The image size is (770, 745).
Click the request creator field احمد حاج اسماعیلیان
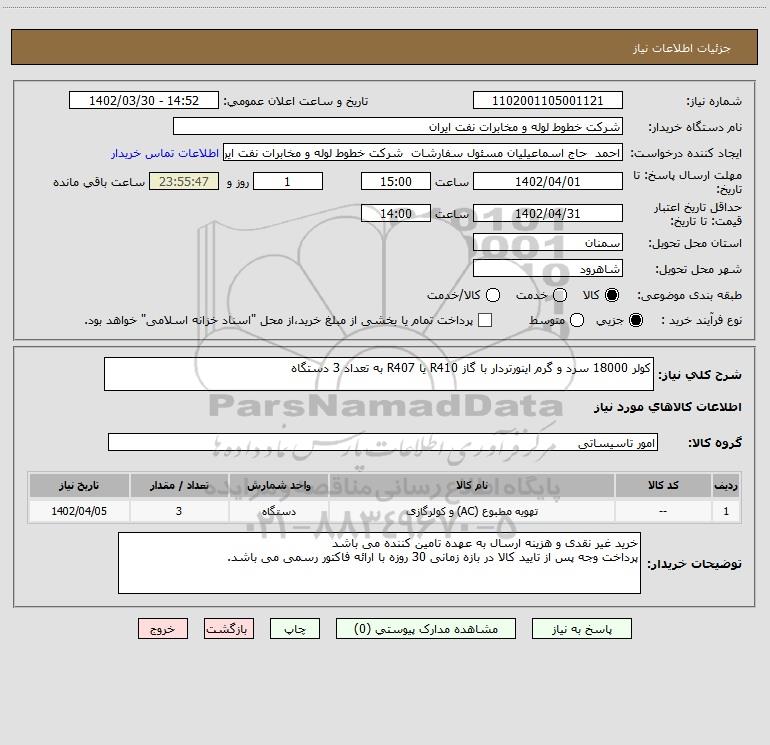(x=423, y=153)
